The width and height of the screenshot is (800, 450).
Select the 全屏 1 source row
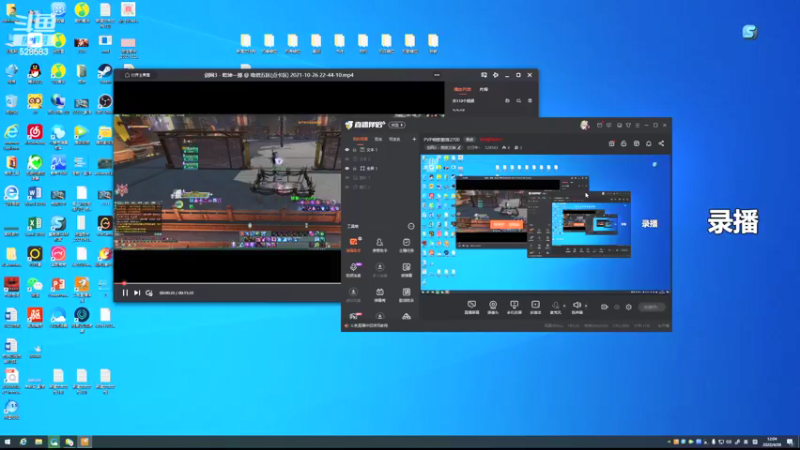click(381, 168)
